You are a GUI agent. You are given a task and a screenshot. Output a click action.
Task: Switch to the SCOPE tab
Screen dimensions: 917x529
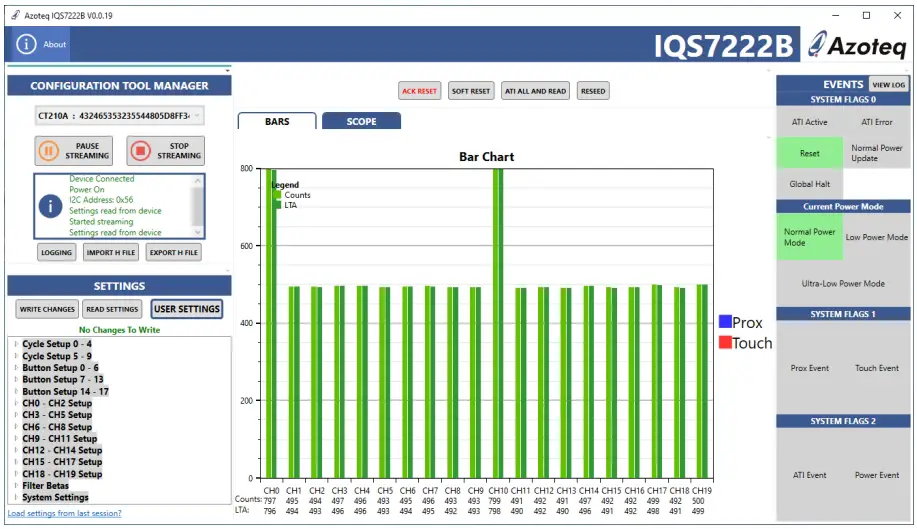[x=361, y=121]
